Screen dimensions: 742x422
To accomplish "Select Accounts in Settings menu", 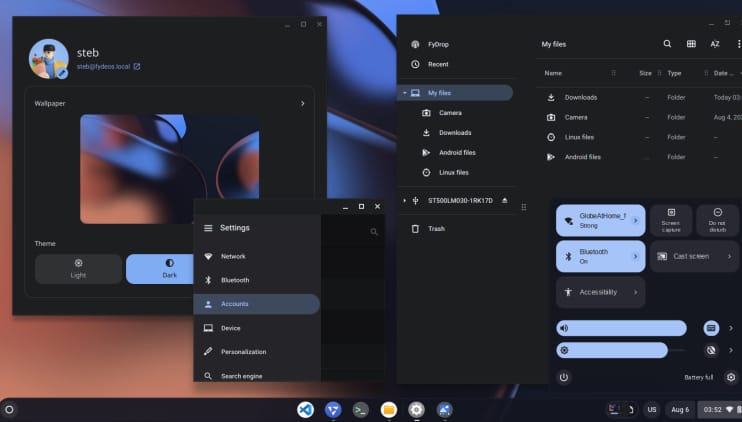I will coord(257,304).
